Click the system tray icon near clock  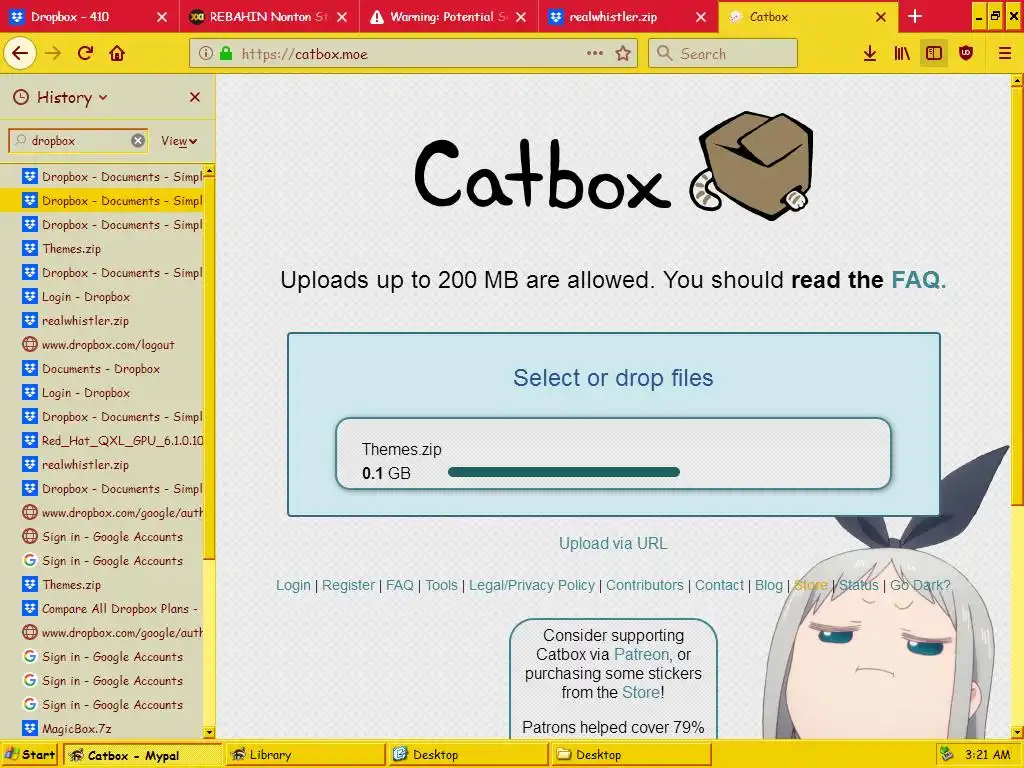click(945, 755)
